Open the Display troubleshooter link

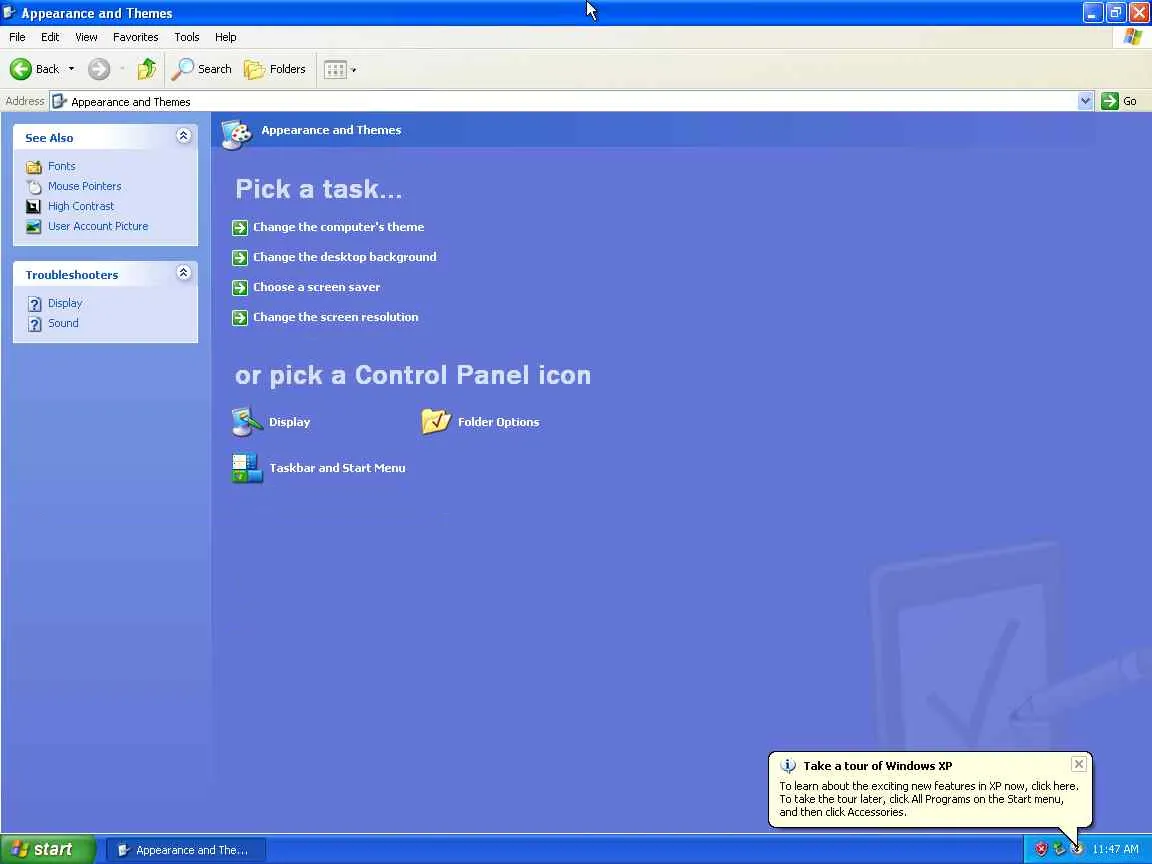pos(65,303)
